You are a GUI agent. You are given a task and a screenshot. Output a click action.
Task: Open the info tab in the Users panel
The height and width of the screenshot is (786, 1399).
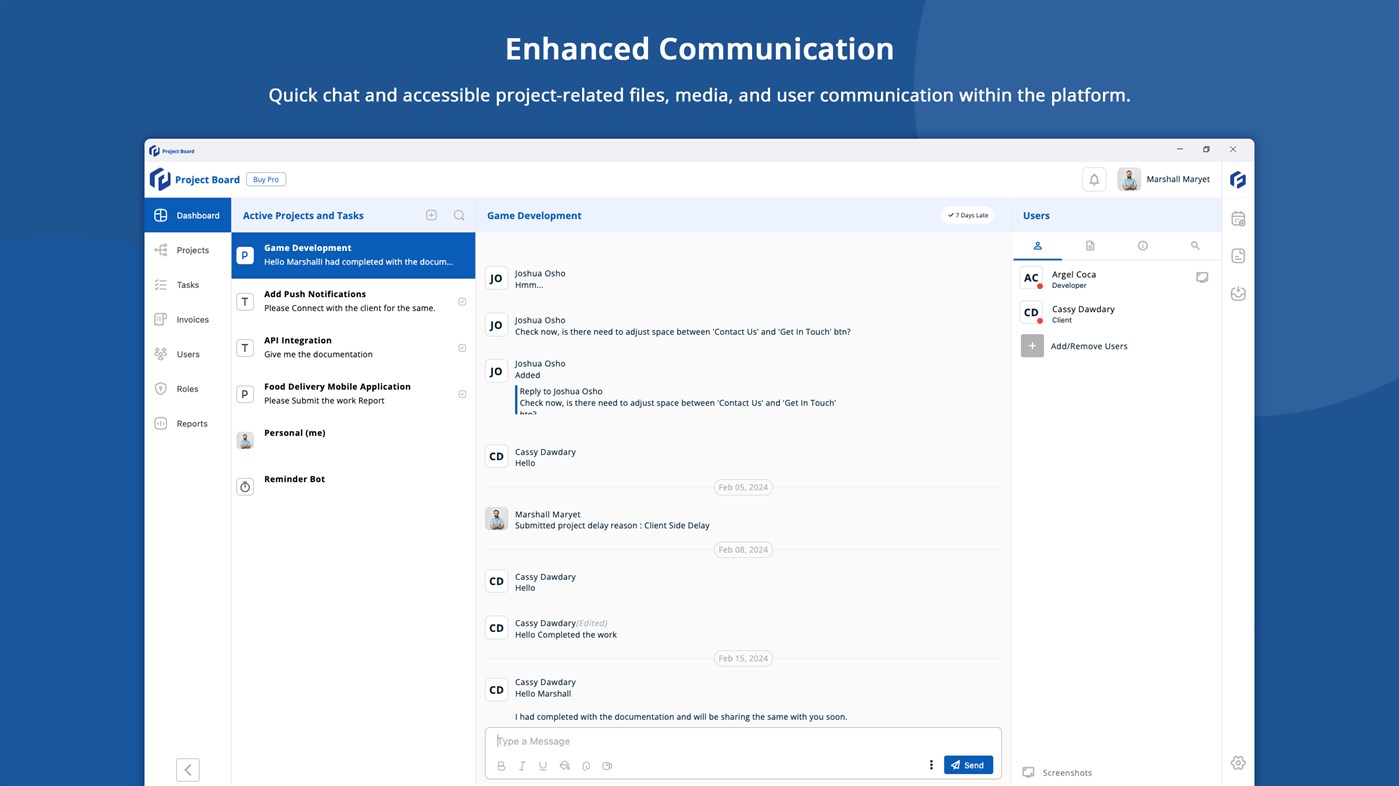[x=1142, y=245]
